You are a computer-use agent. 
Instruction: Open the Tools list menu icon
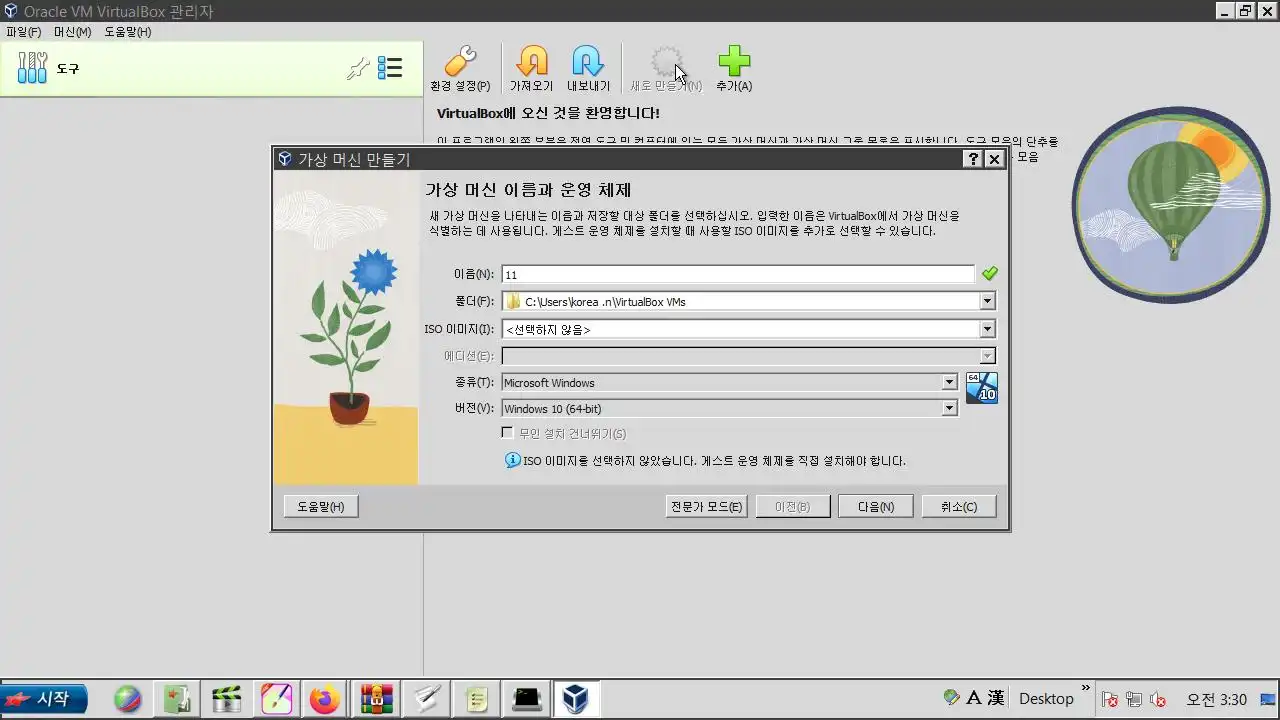[389, 68]
